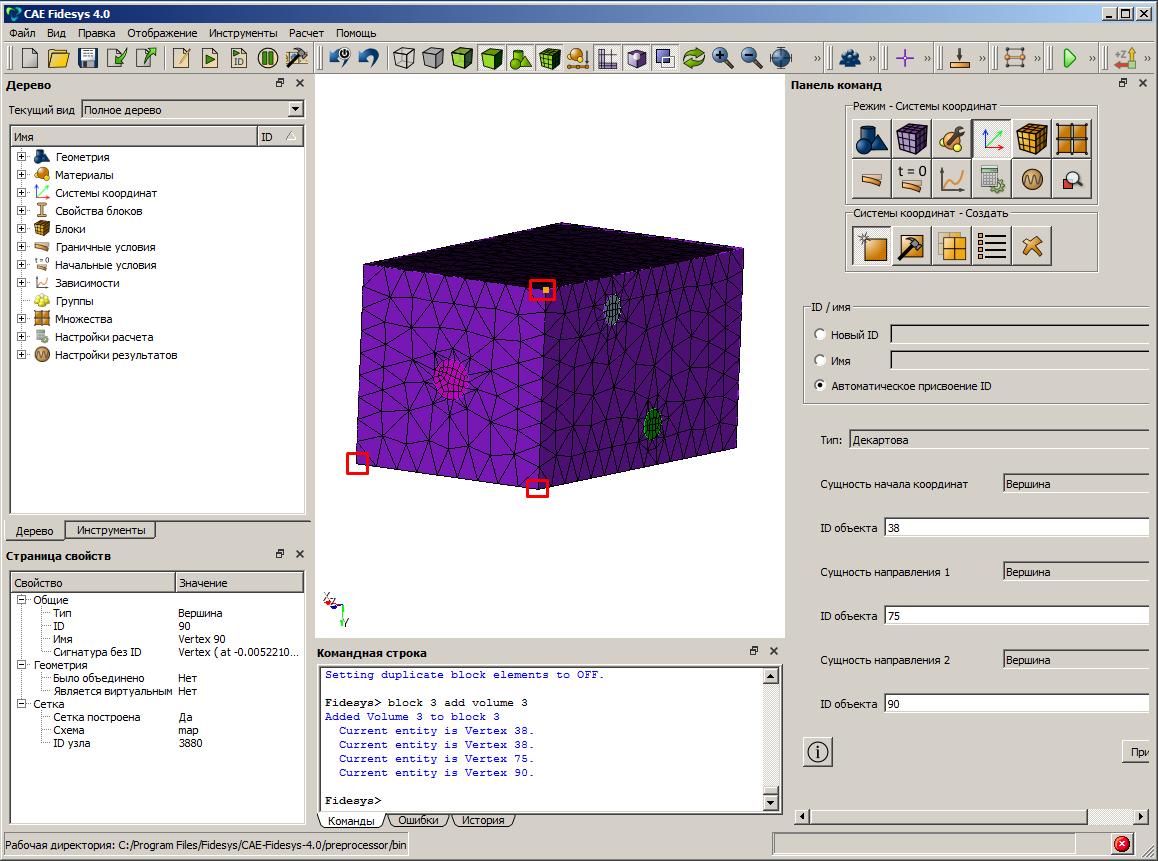This screenshot has width=1158, height=861.
Task: Click the info (i) button
Action: pyautogui.click(x=818, y=752)
